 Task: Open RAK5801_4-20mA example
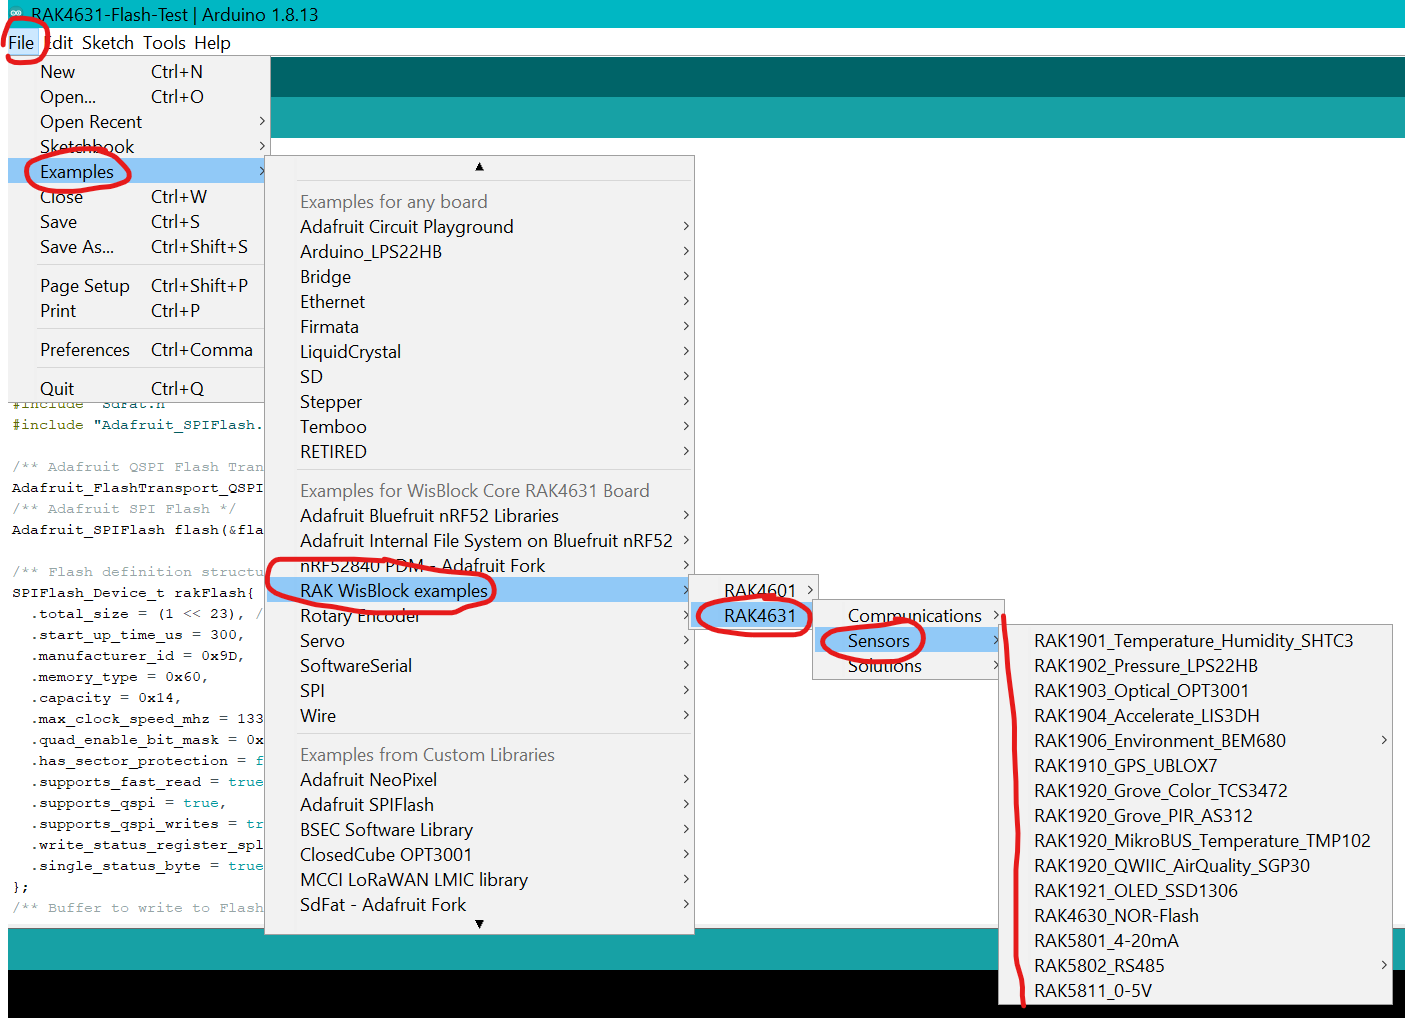[x=1196, y=941]
